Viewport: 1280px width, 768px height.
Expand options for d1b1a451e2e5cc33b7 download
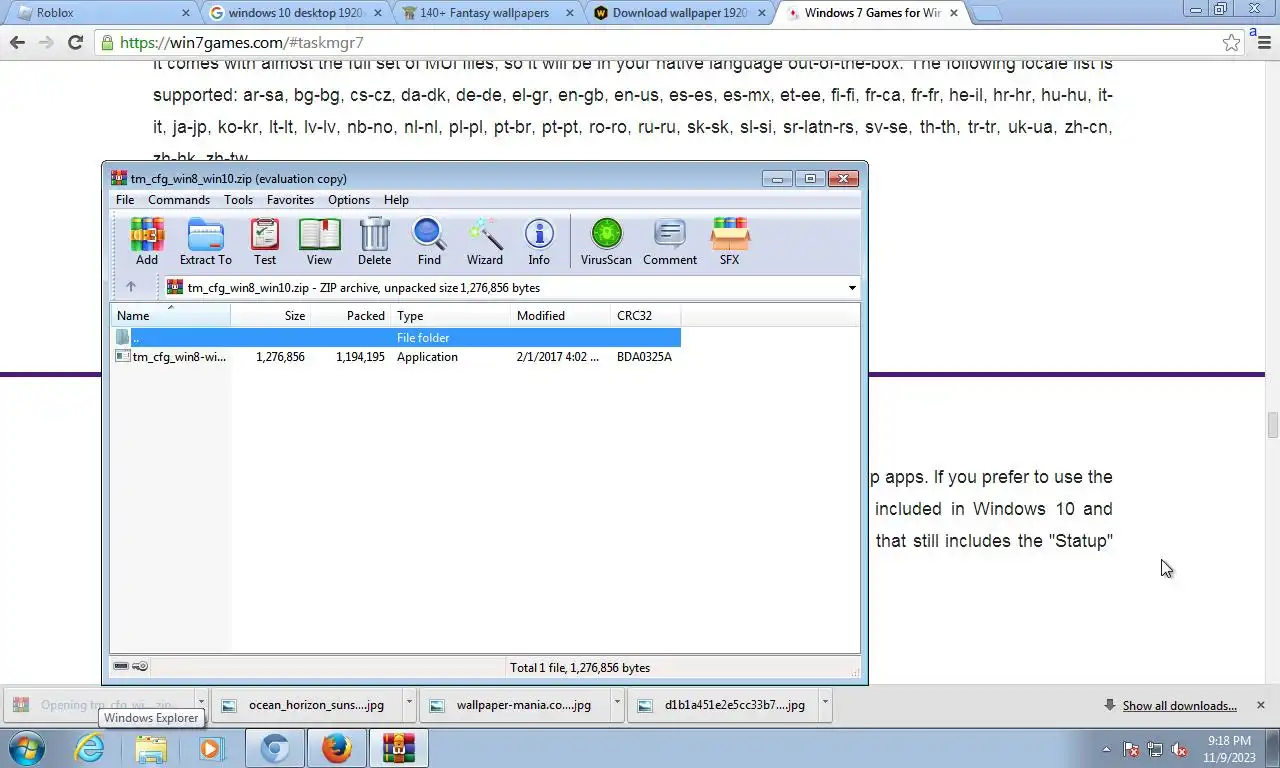[825, 704]
